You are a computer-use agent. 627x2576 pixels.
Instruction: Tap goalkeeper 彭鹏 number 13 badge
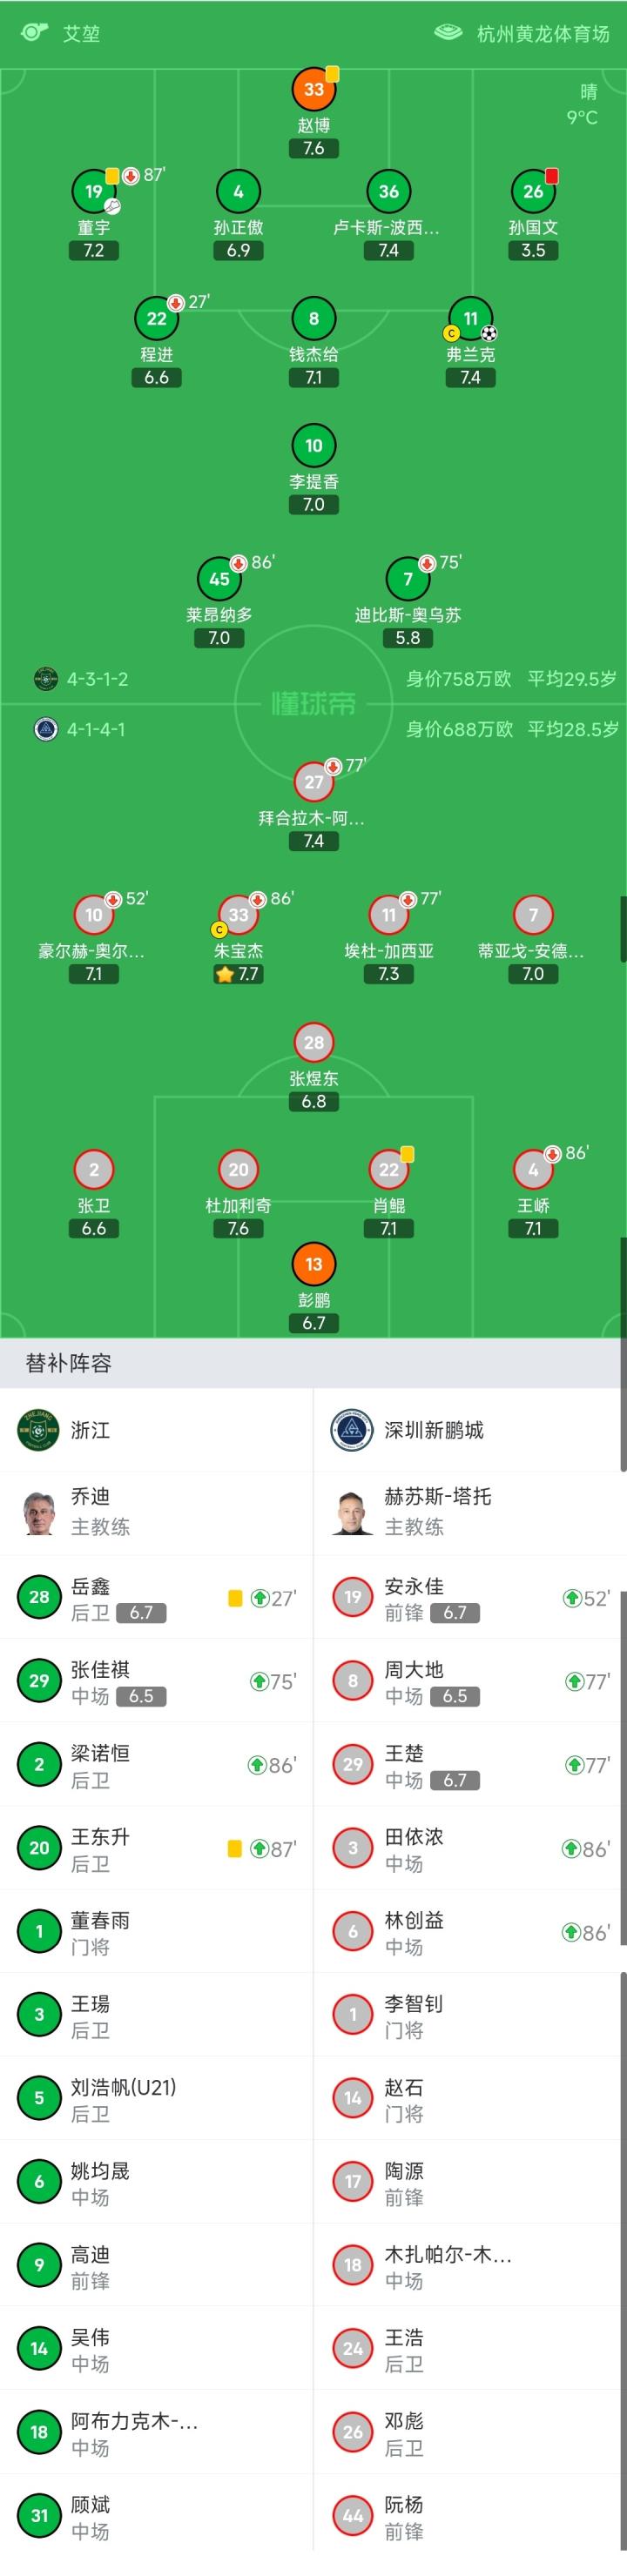pos(314,1264)
